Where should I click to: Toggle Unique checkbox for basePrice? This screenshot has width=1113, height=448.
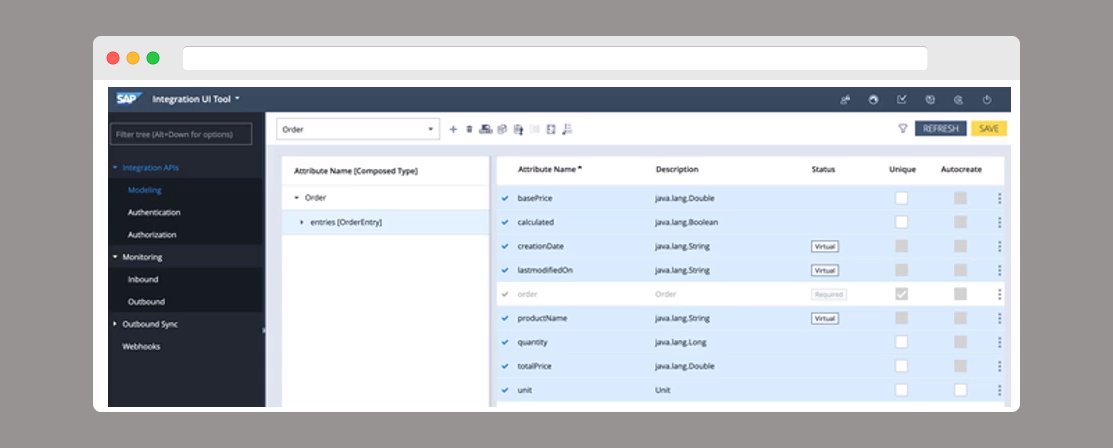[x=901, y=198]
